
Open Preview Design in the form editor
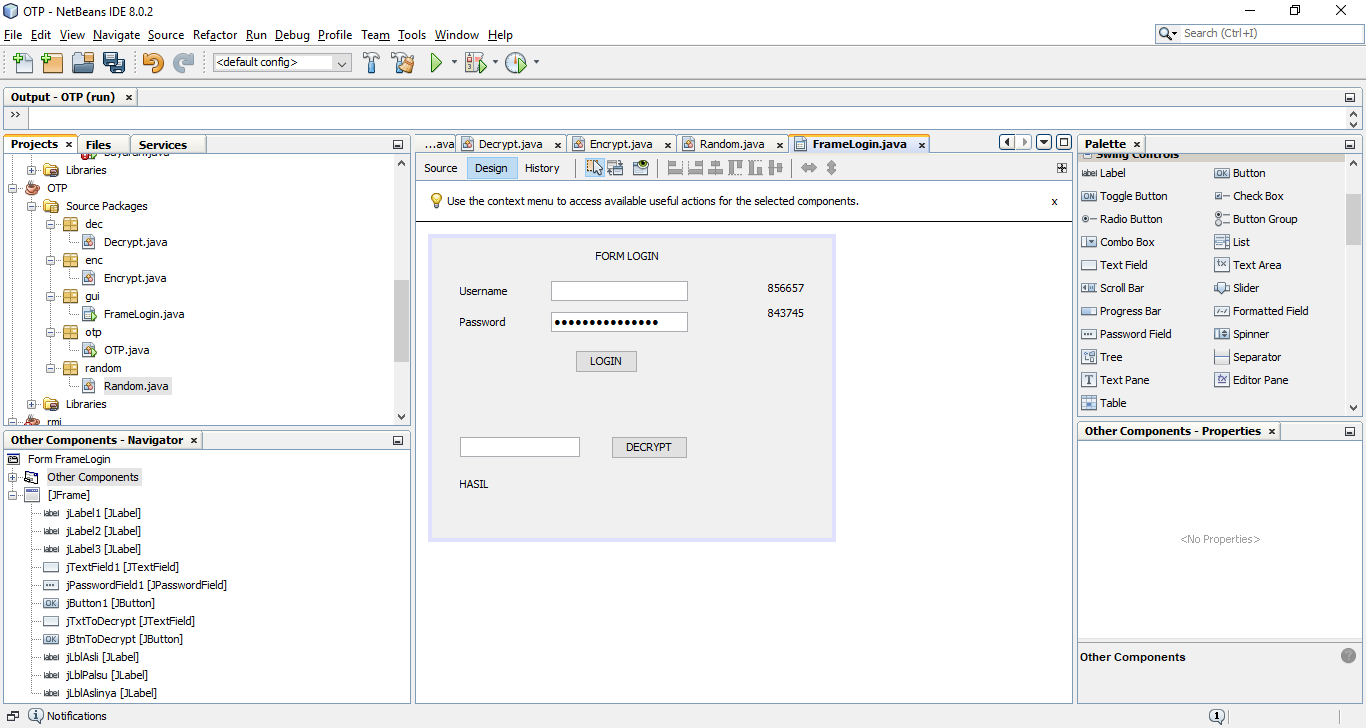pos(641,168)
